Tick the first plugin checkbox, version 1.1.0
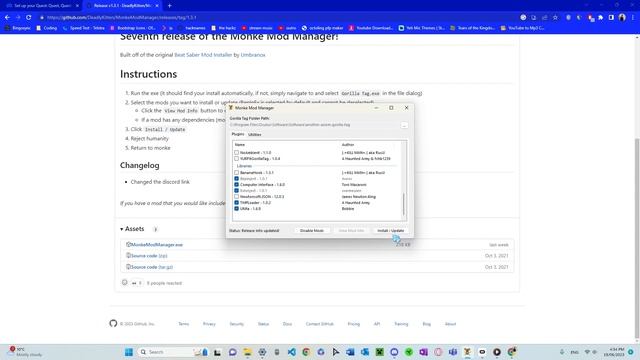The height and width of the screenshot is (360, 640). tap(236, 153)
